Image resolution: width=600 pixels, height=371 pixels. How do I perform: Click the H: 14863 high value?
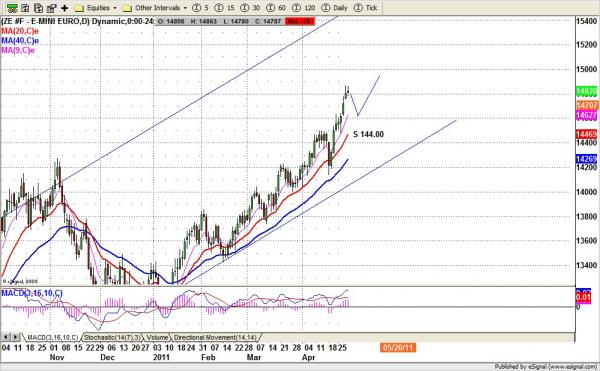click(x=204, y=22)
